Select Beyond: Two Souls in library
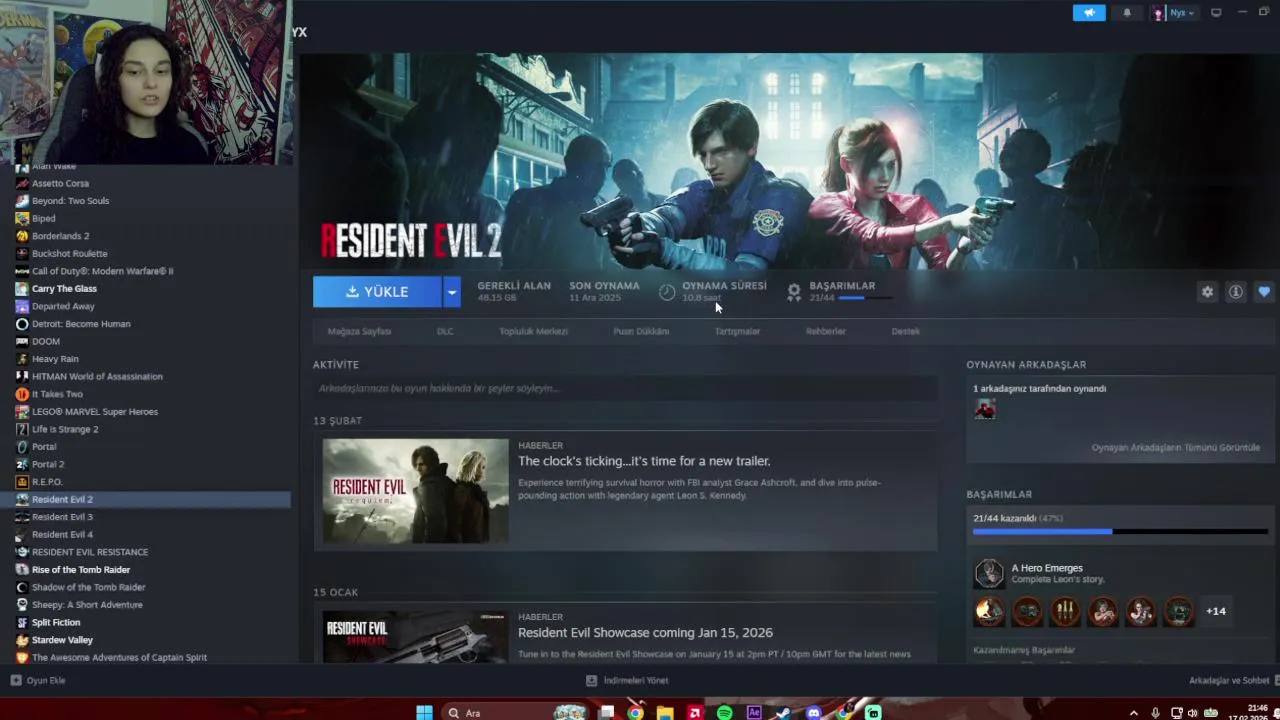 [x=70, y=201]
